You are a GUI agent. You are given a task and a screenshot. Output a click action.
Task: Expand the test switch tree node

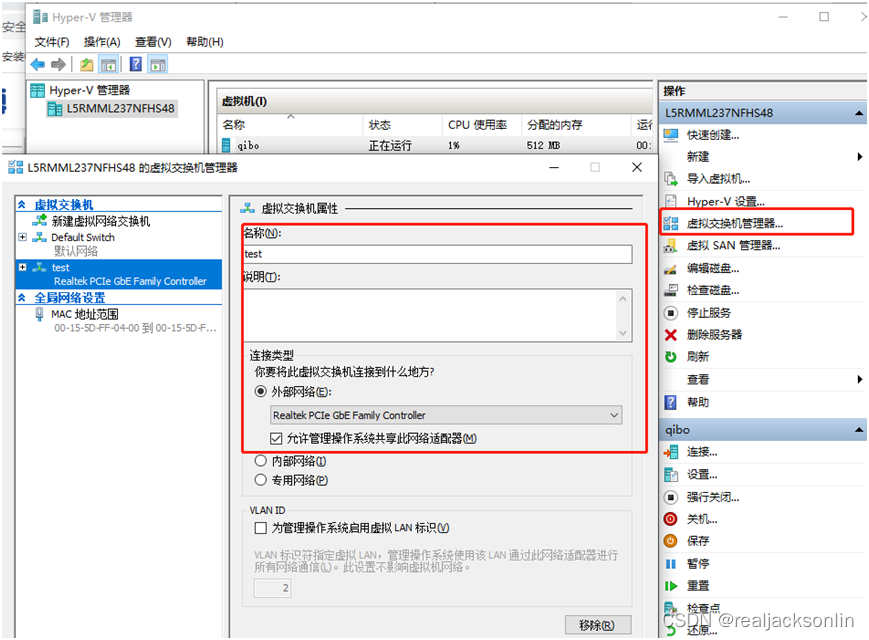coord(23,267)
